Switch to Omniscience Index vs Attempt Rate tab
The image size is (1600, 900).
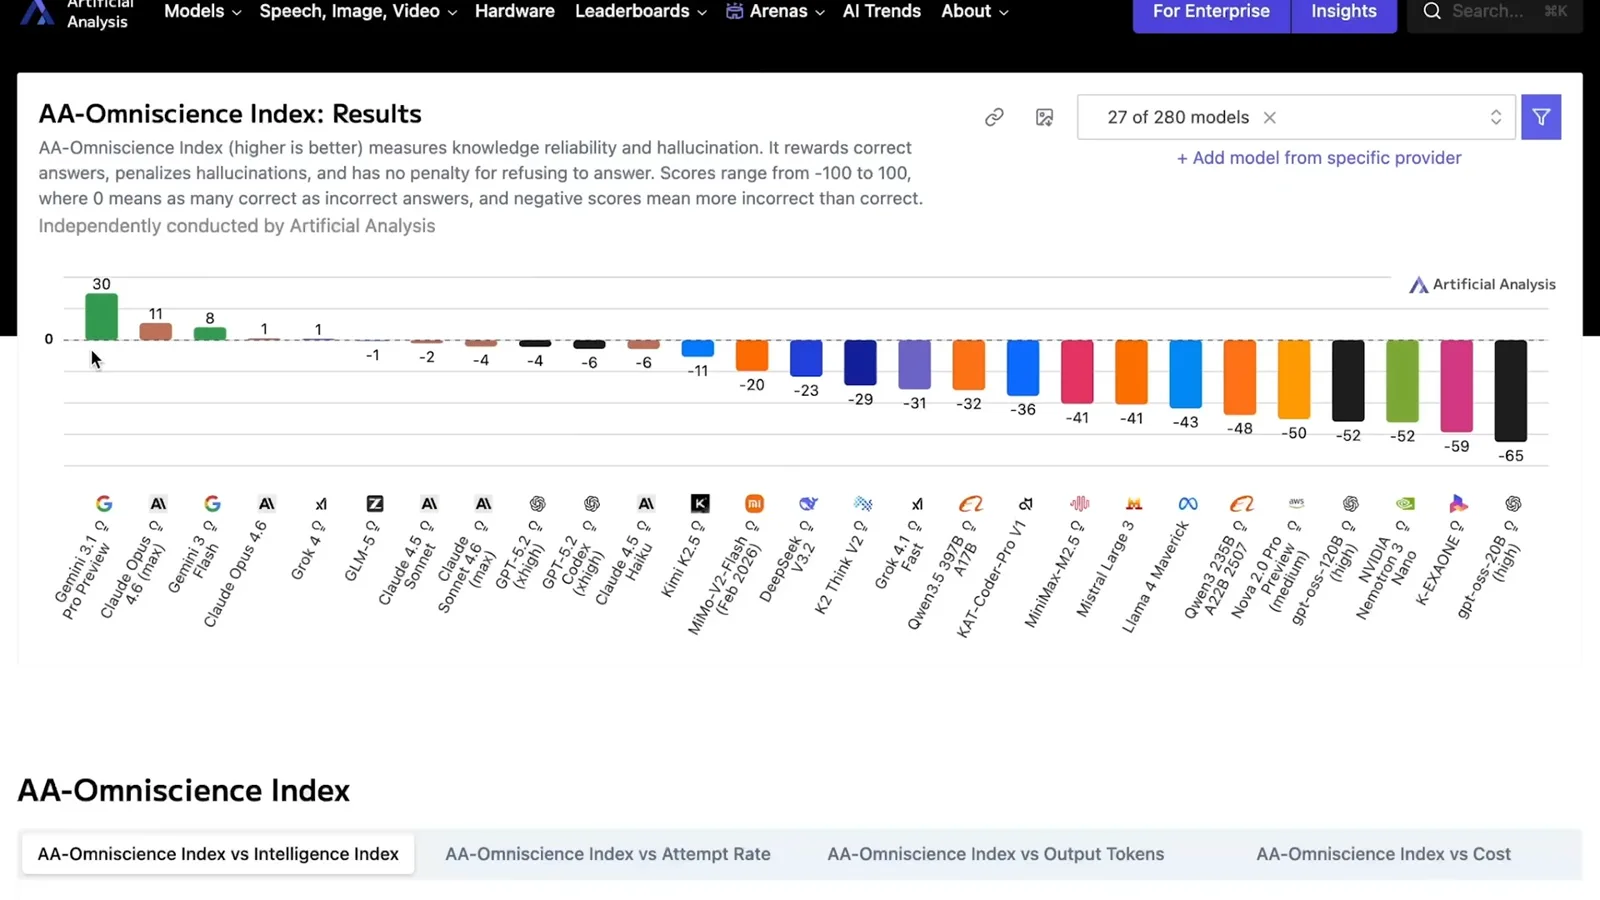pyautogui.click(x=608, y=854)
